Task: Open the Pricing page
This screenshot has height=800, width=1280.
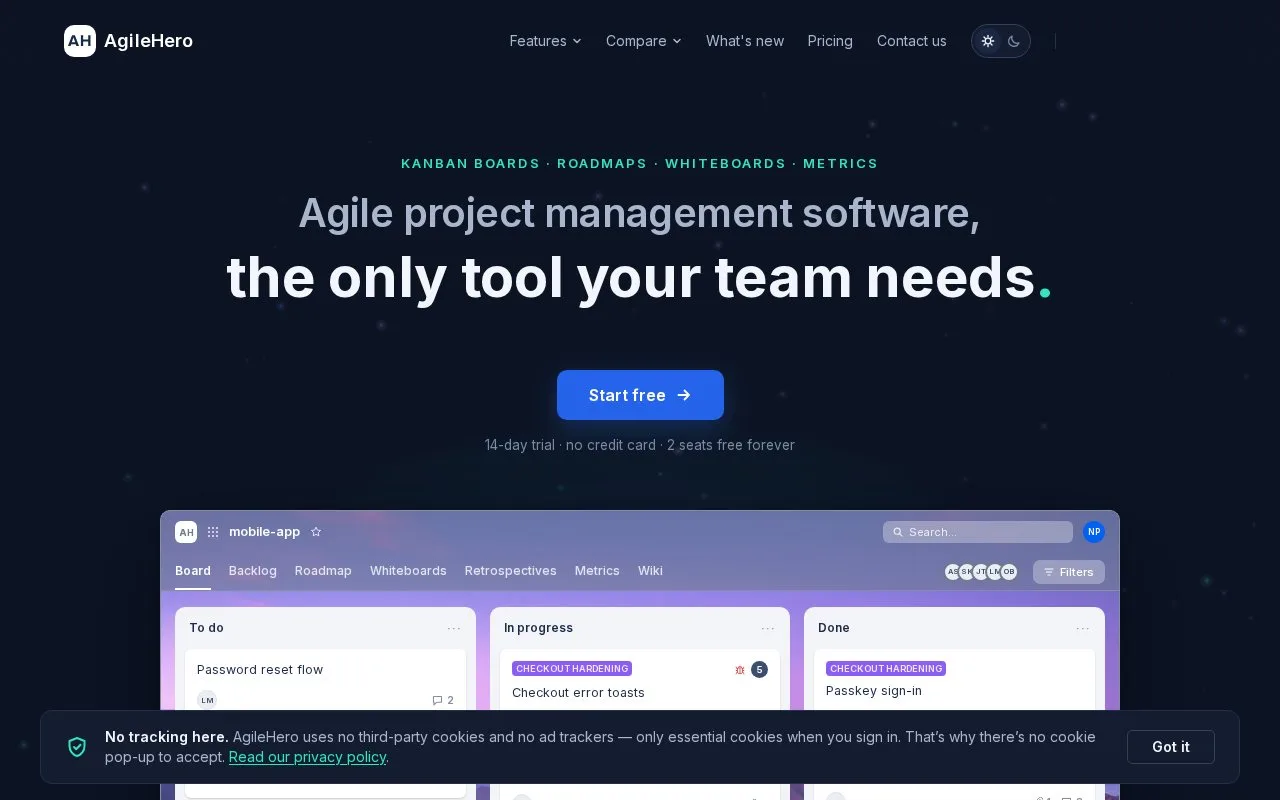Action: [x=830, y=41]
